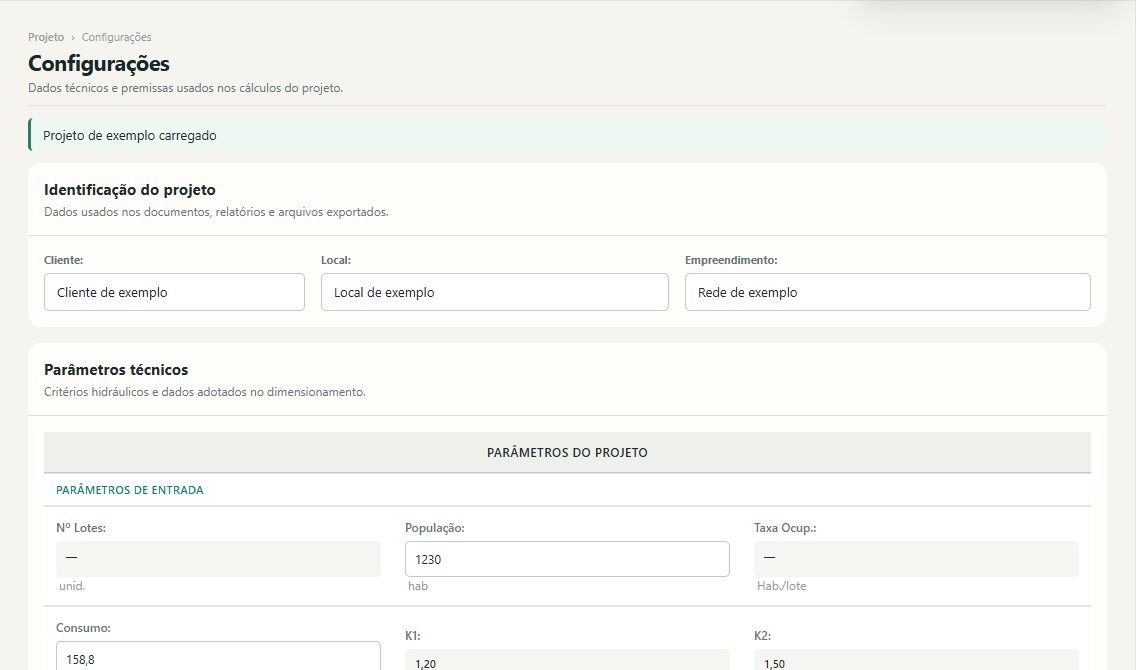Screen dimensions: 1136x670
Task: Select the 'Dados usados nos documentos' description text
Action: [x=217, y=212]
